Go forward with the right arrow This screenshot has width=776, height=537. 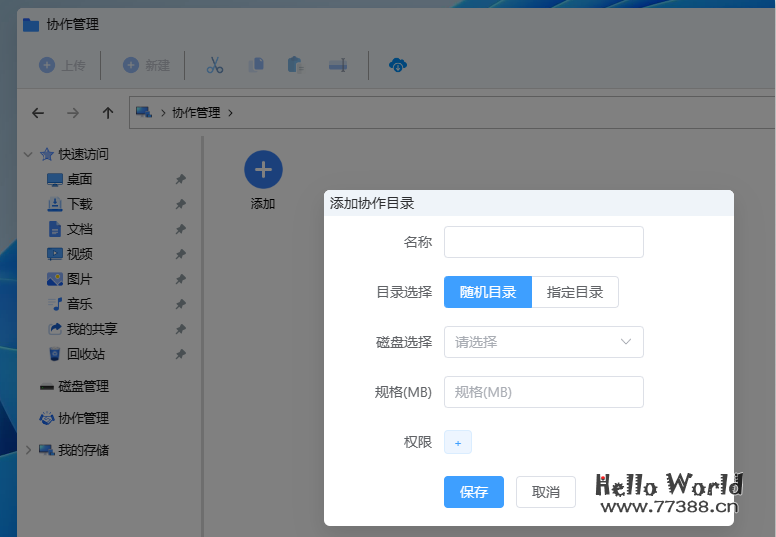coord(73,113)
